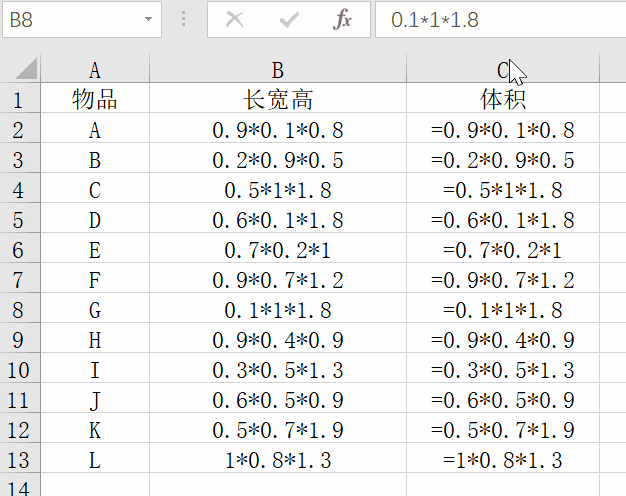
Task: Click cell containing 0.9*0.4*0.9 in column B
Action: pyautogui.click(x=278, y=337)
